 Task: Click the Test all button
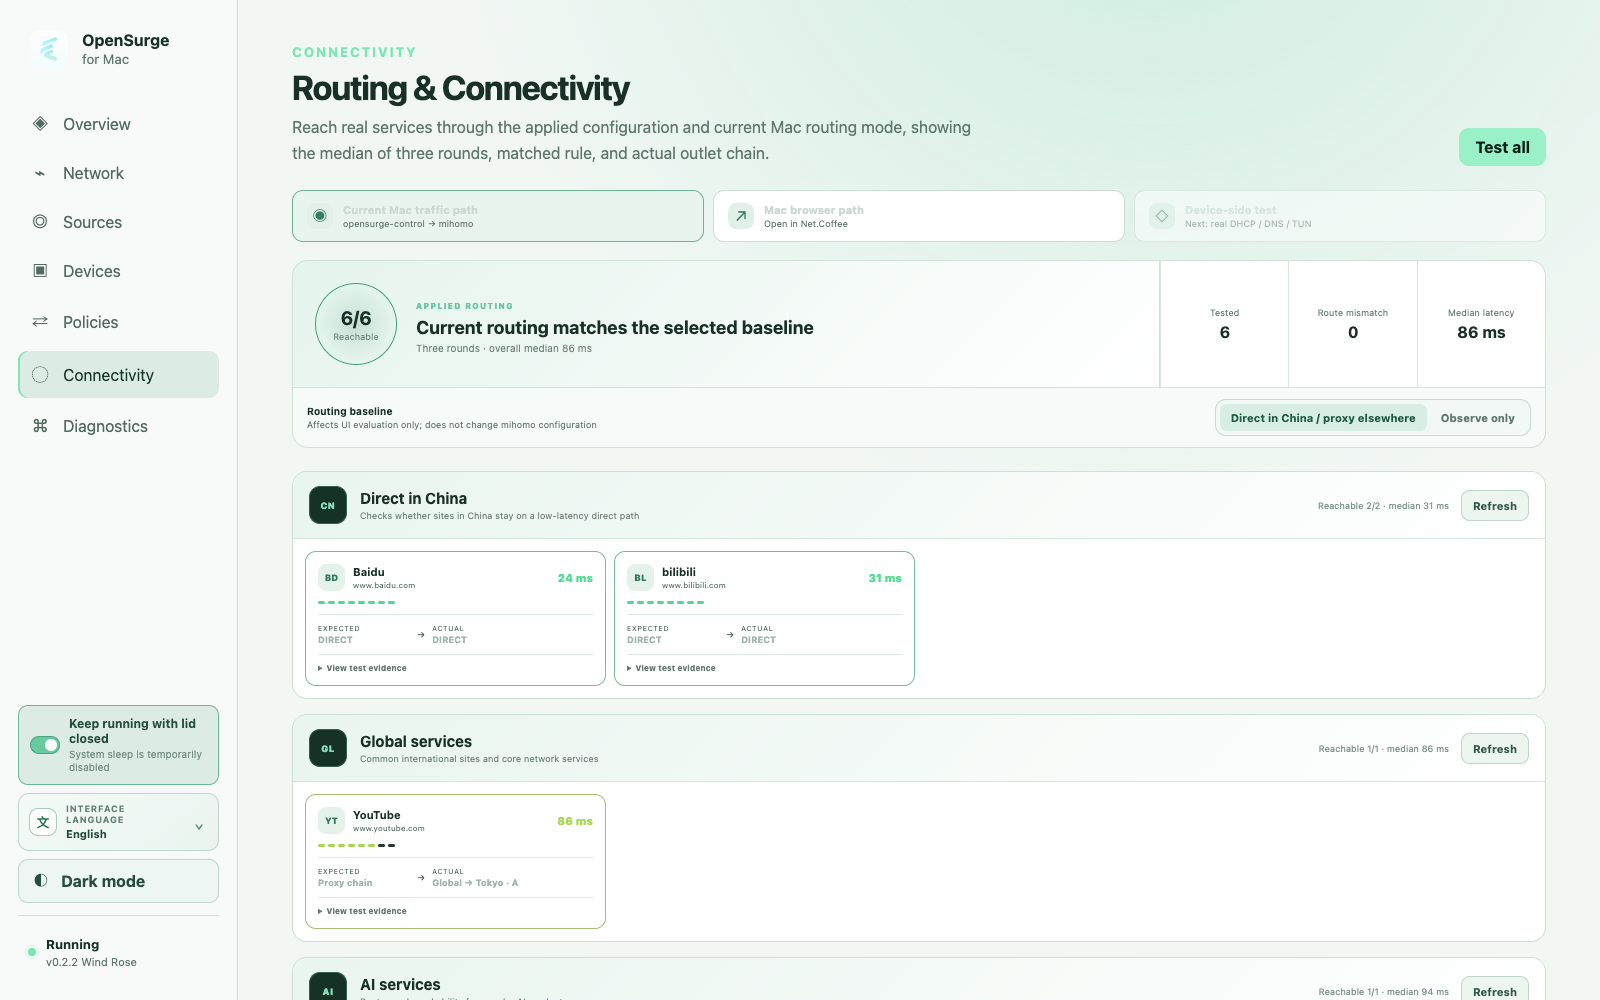coord(1502,147)
